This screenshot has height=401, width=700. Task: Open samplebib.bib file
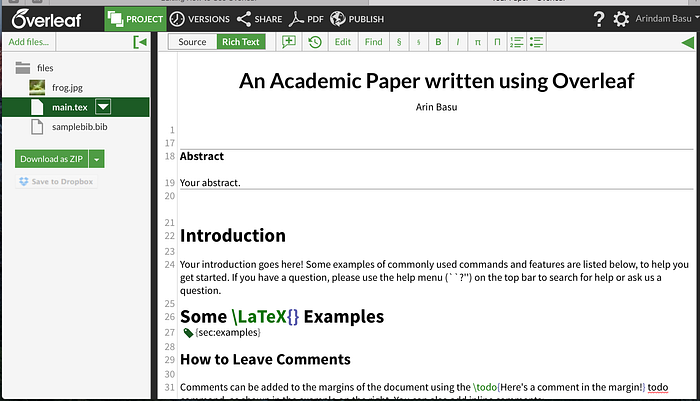pos(79,127)
